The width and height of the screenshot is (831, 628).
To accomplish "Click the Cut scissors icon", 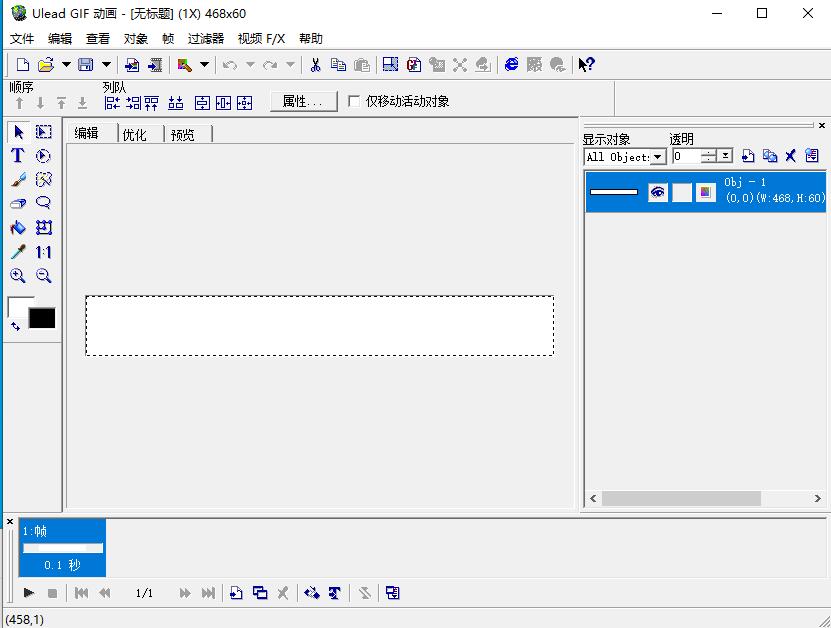I will (315, 65).
